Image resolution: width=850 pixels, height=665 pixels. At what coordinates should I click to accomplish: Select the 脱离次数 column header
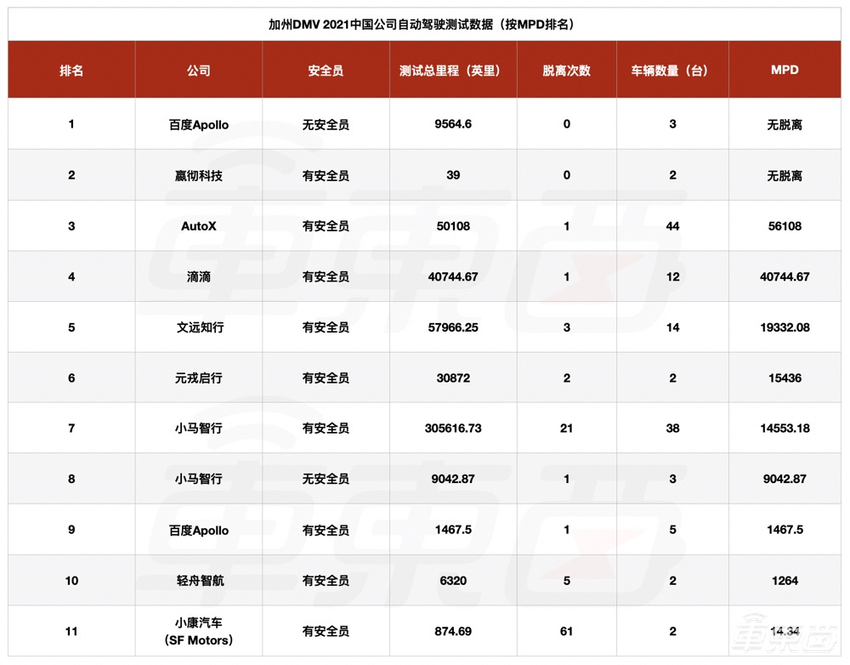(x=566, y=70)
